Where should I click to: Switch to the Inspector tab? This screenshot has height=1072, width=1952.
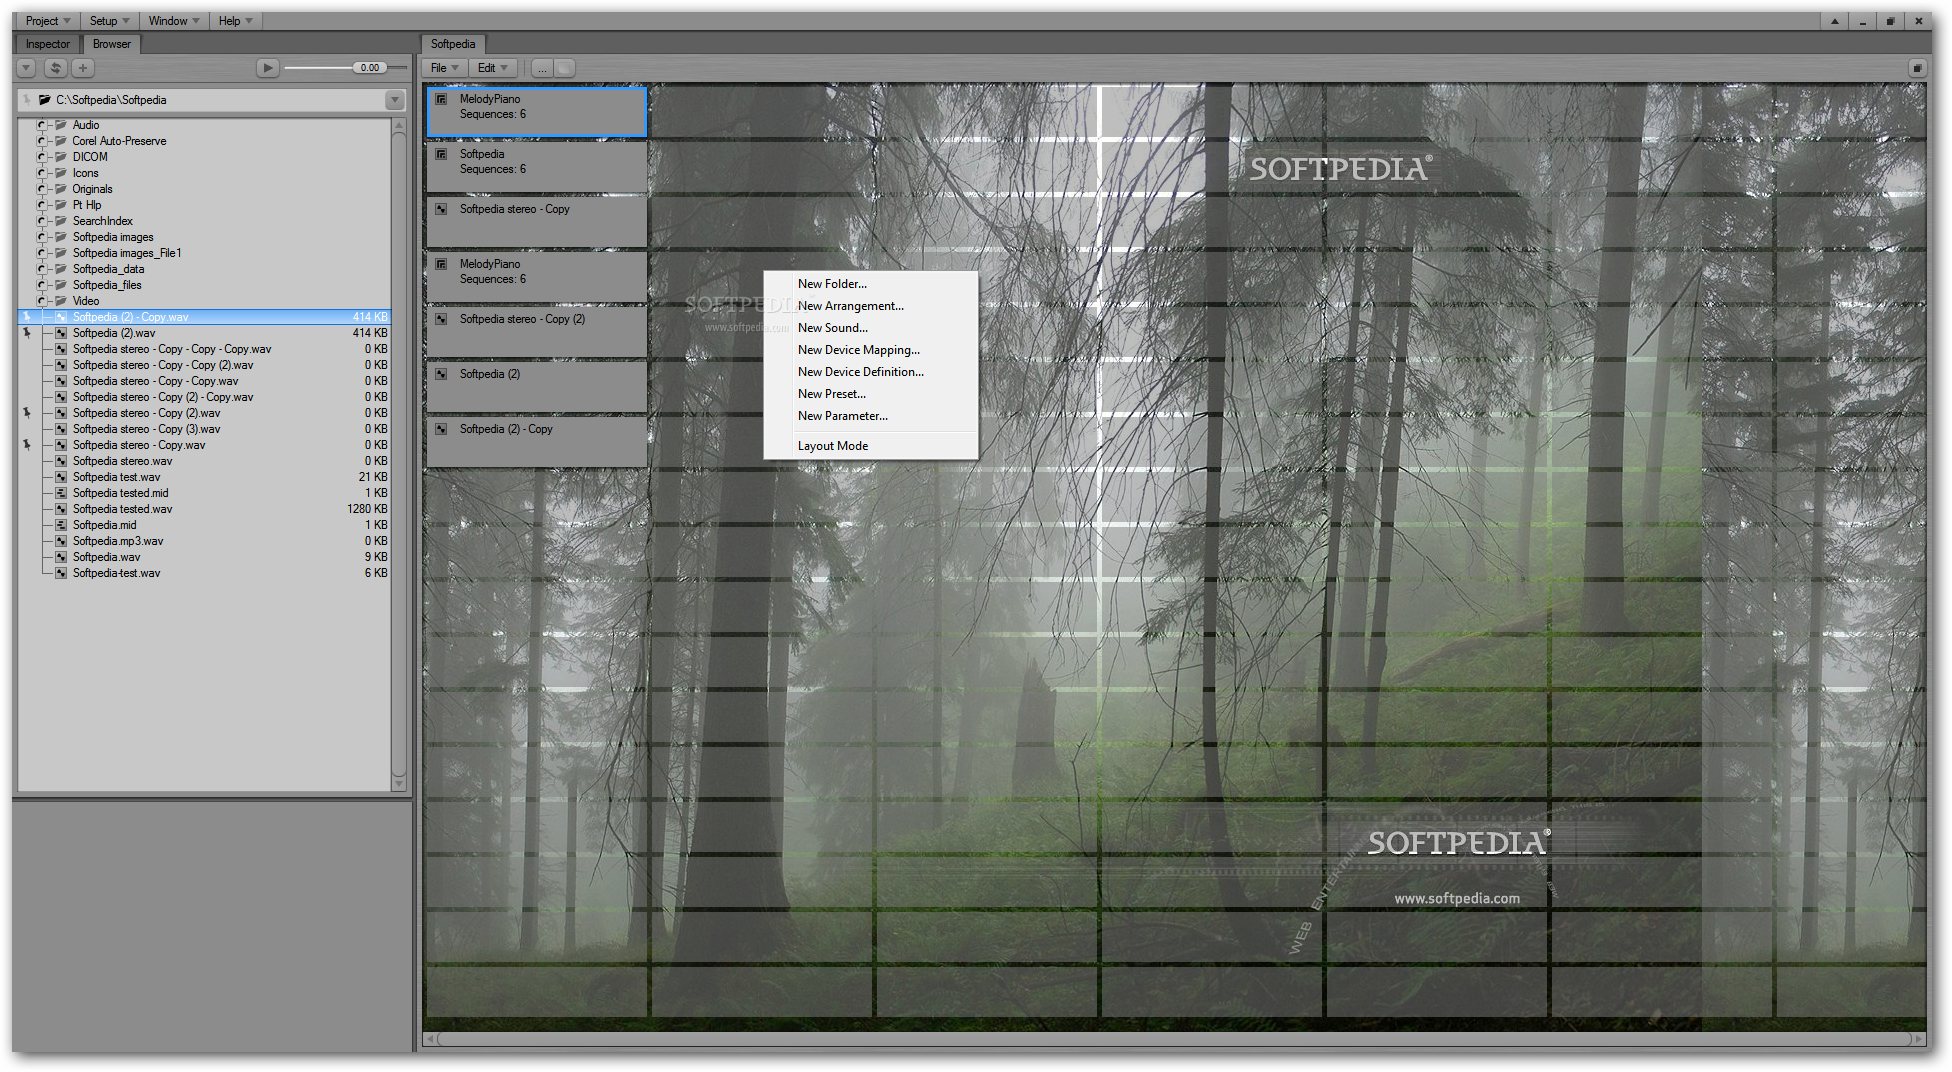coord(48,44)
